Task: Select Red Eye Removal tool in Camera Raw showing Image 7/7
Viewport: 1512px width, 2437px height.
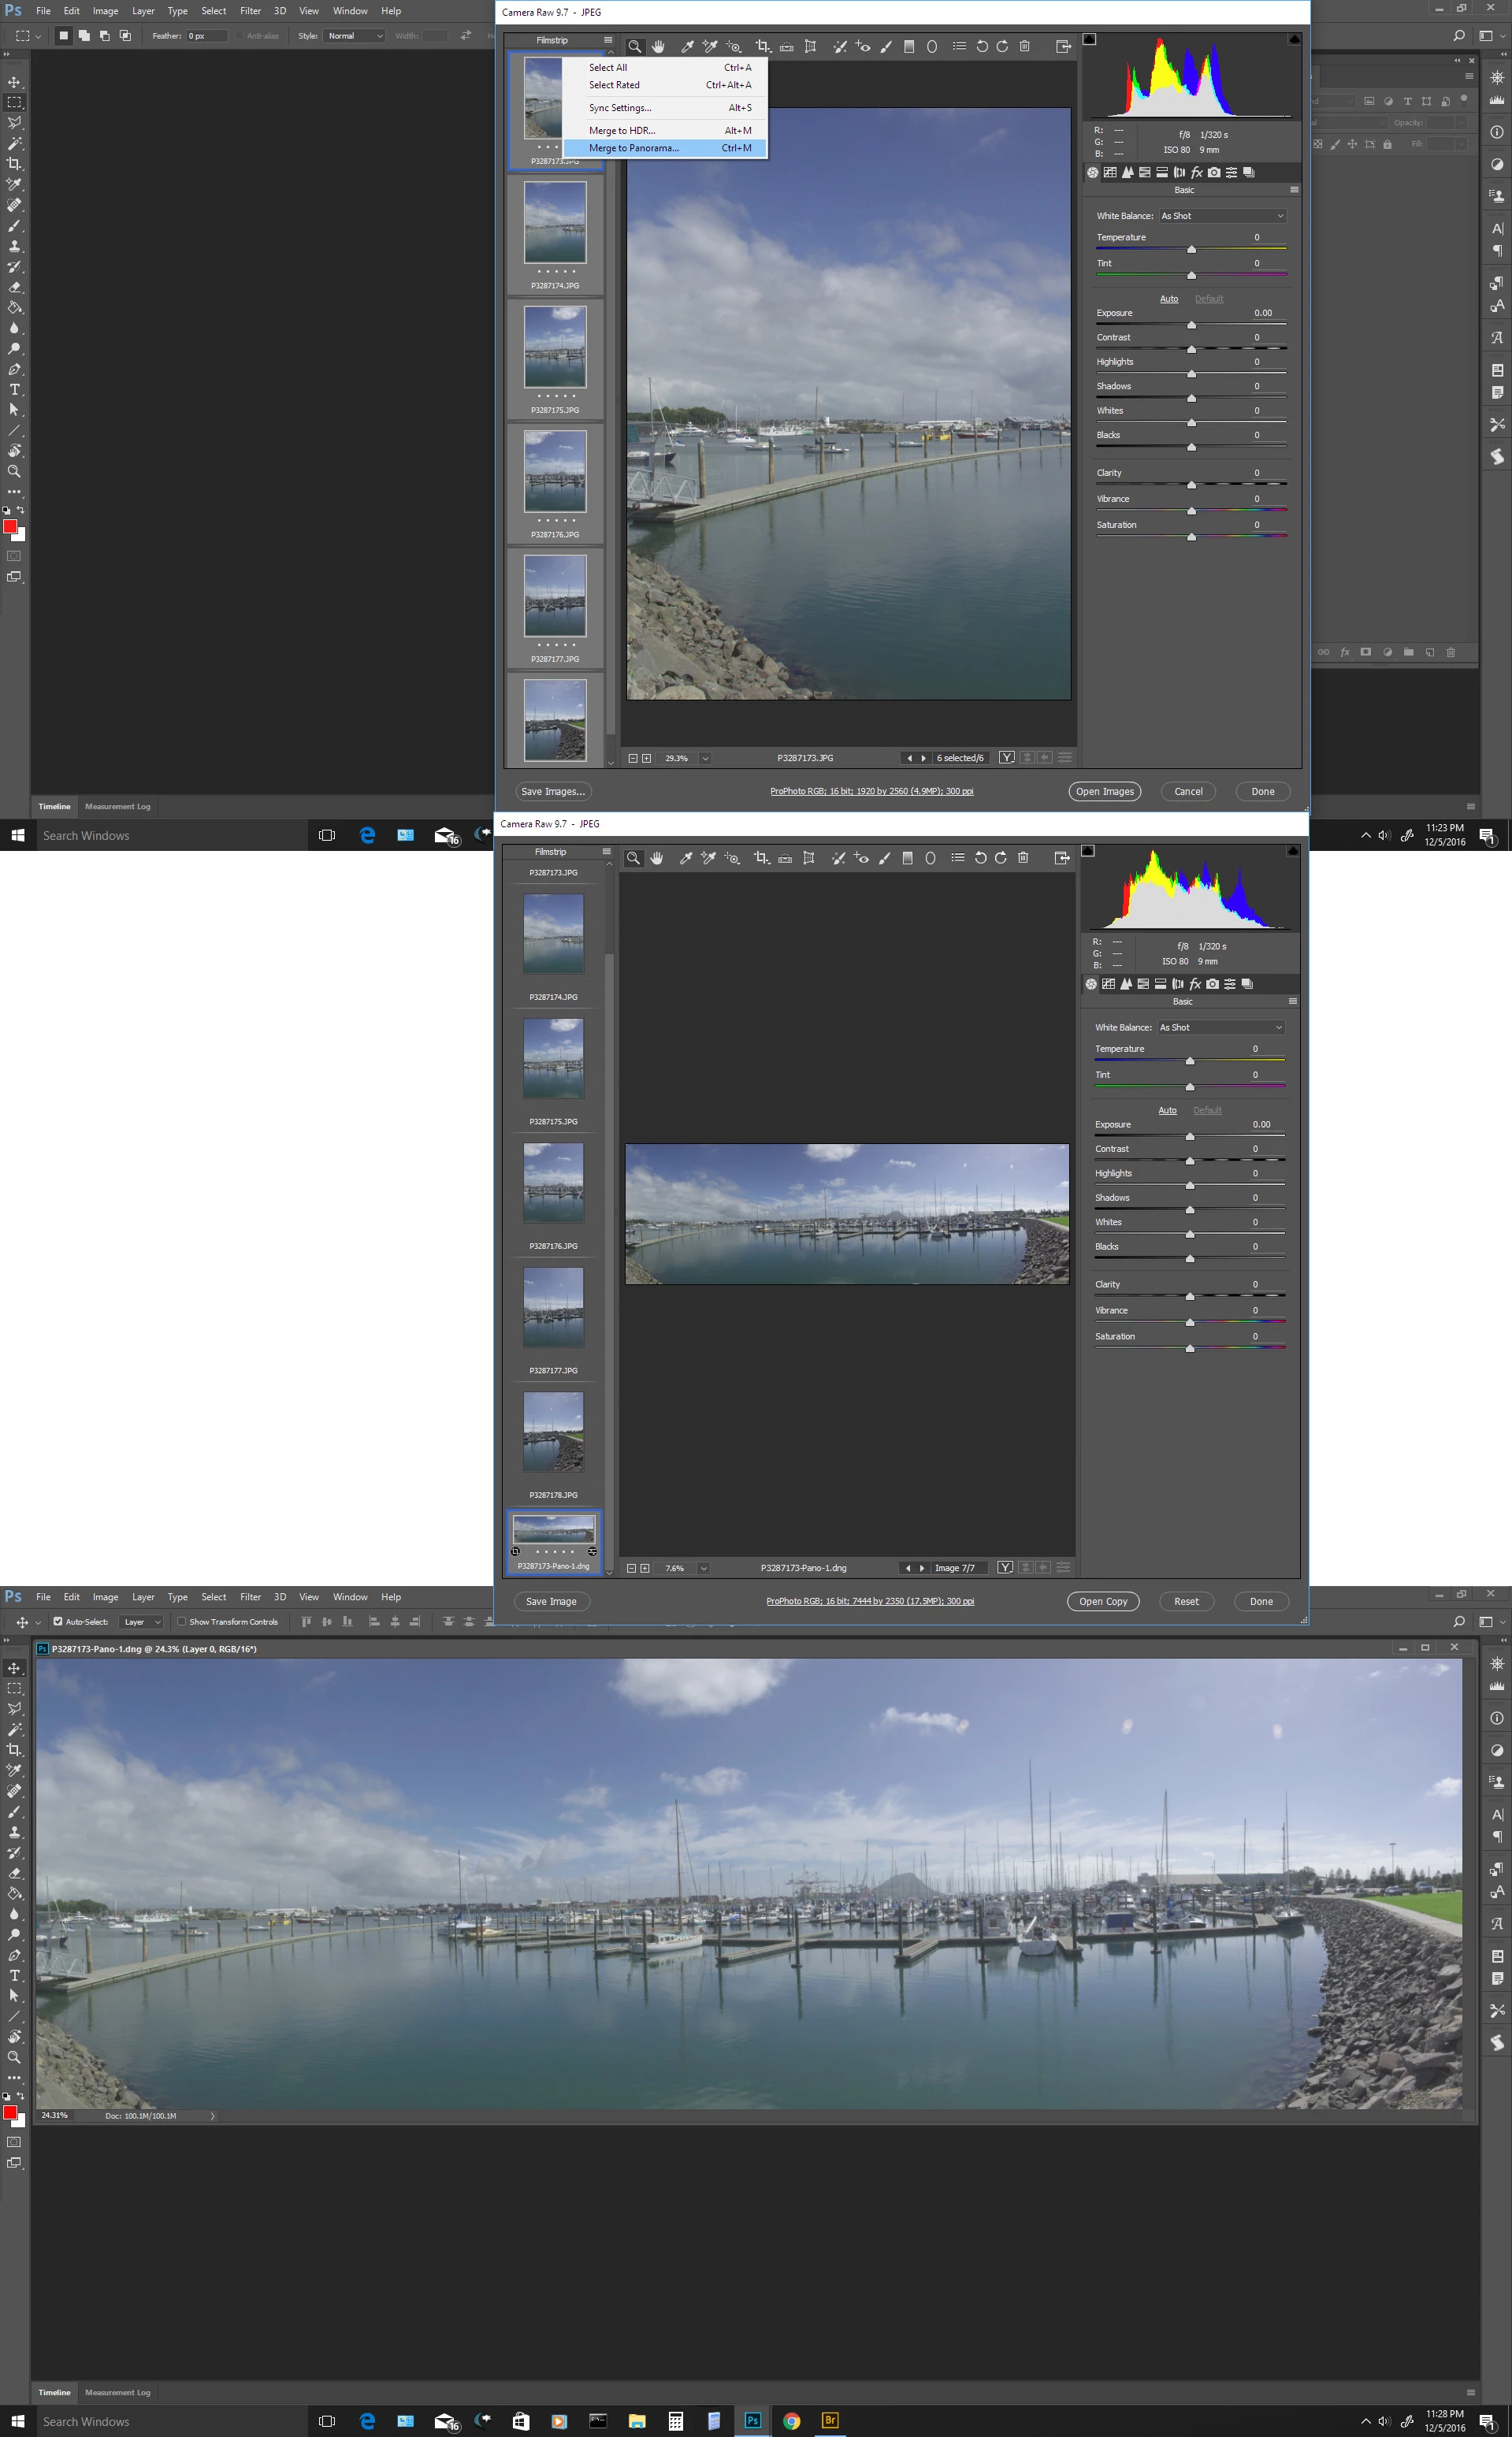Action: click(861, 858)
